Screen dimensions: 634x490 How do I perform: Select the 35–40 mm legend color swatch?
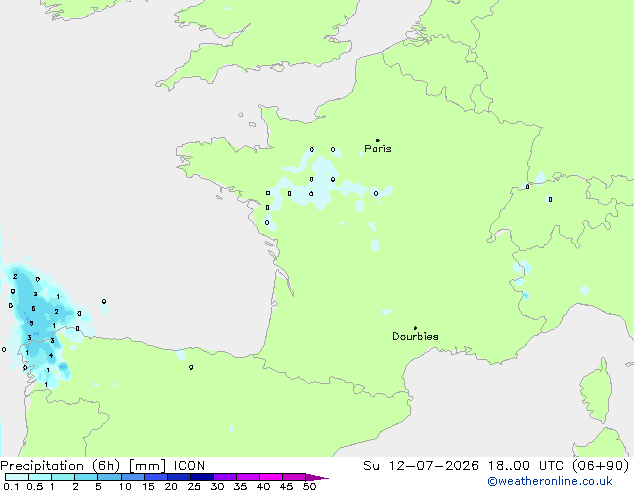[x=248, y=477]
